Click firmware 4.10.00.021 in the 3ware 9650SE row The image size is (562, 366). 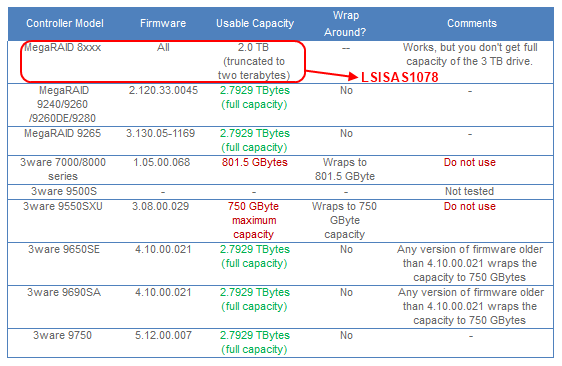point(163,249)
